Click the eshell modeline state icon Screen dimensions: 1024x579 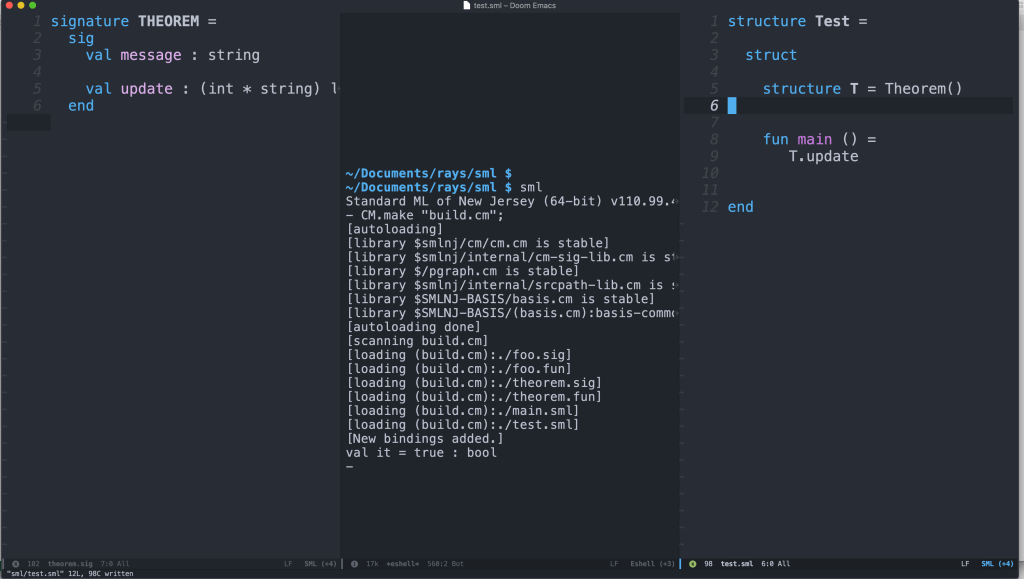pos(354,564)
